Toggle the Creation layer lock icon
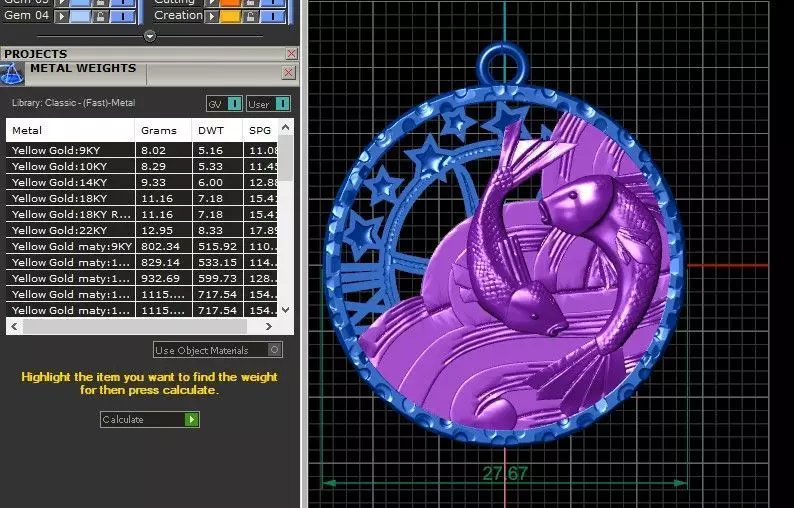This screenshot has height=508, width=794. pyautogui.click(x=250, y=16)
